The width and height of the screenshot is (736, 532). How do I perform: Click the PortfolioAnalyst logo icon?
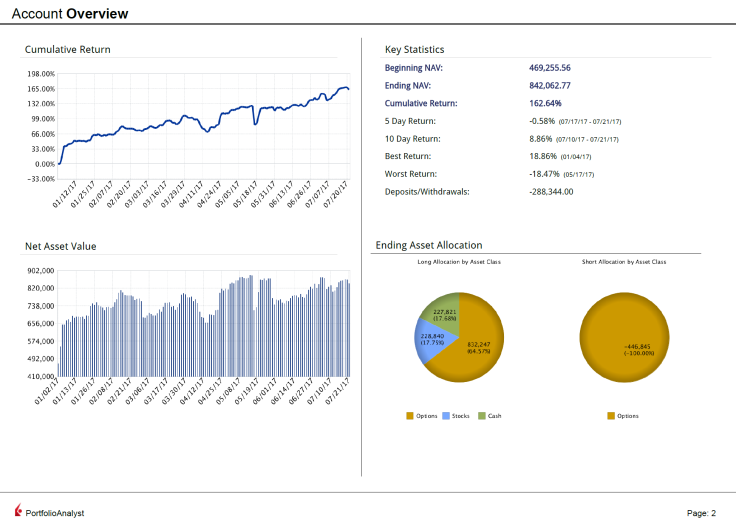[18, 510]
